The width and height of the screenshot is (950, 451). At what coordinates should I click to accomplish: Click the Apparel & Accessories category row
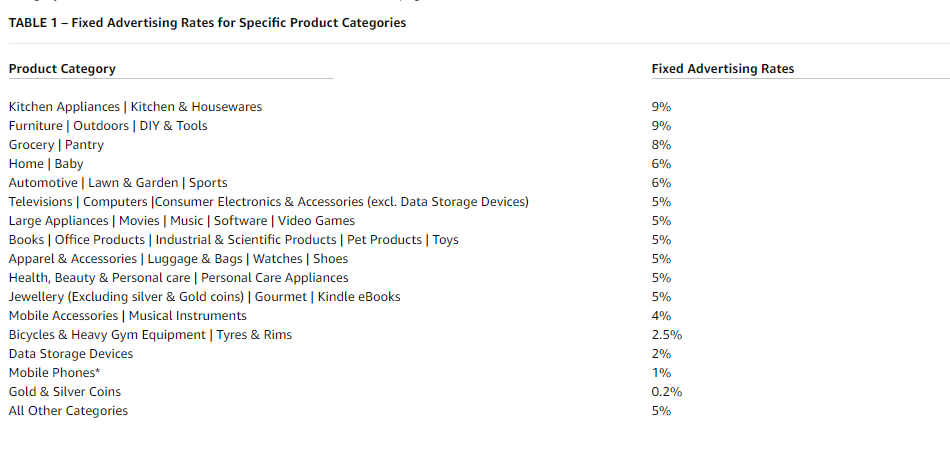pyautogui.click(x=178, y=259)
